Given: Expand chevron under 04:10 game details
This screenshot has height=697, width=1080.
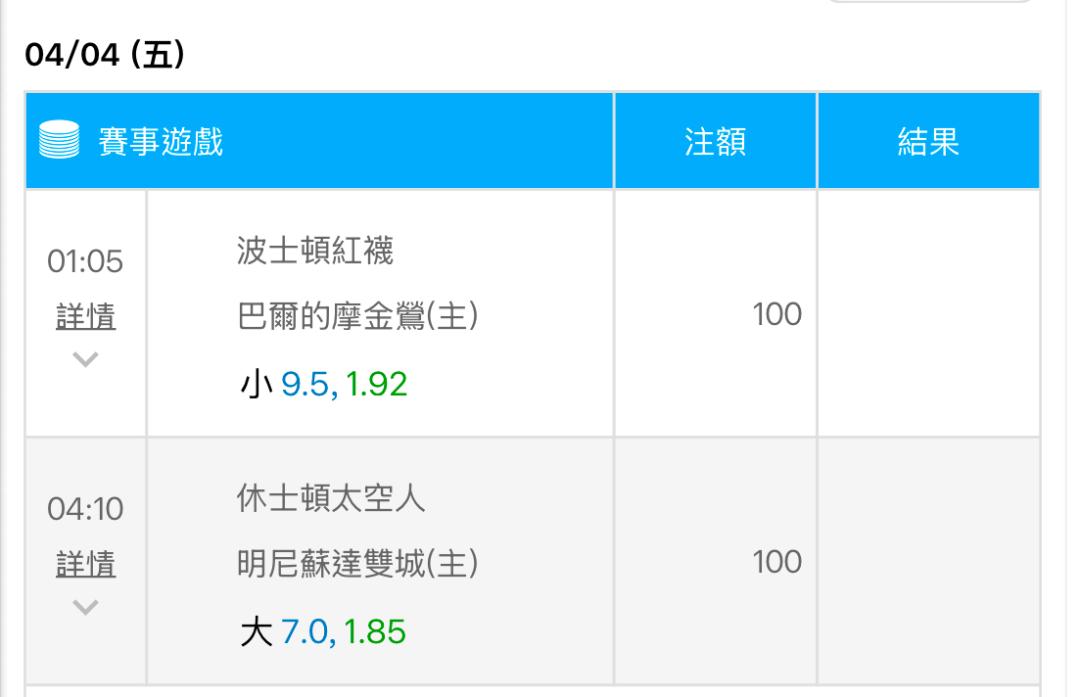Looking at the screenshot, I should tap(85, 607).
